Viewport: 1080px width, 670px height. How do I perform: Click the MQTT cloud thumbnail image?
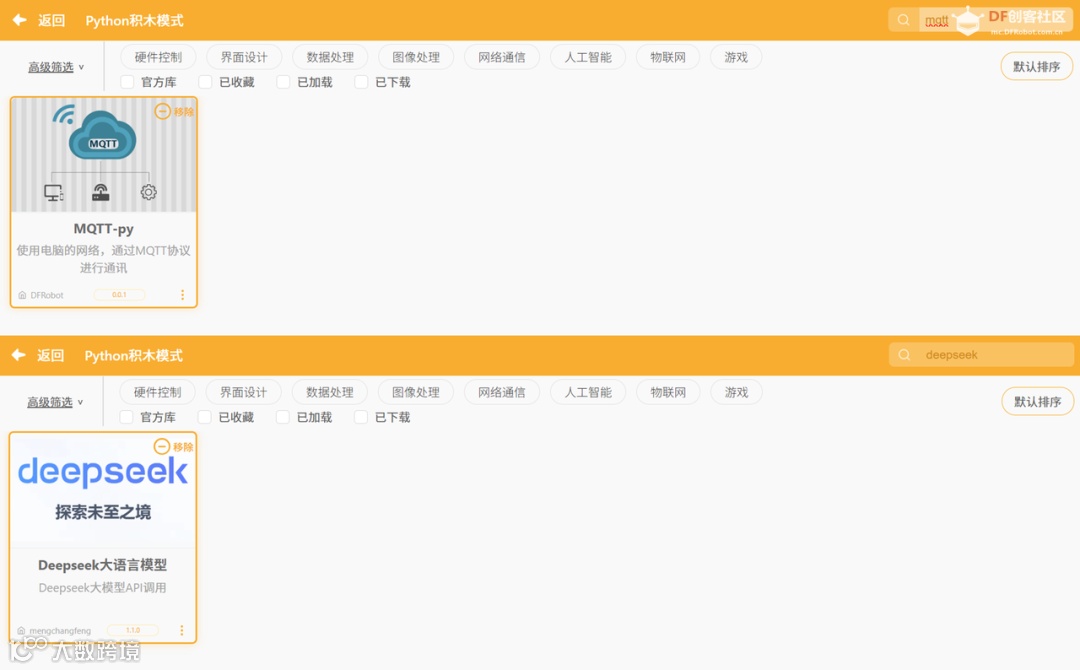pos(103,155)
